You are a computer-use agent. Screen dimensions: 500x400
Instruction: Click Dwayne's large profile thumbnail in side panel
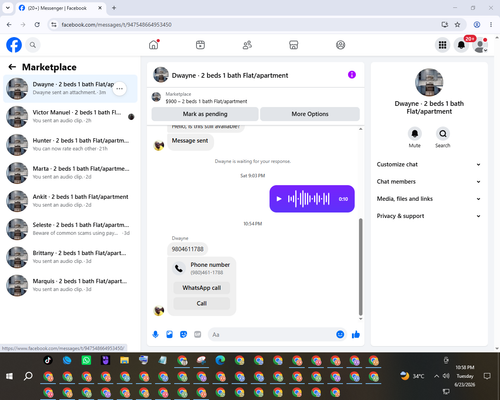pos(429,82)
